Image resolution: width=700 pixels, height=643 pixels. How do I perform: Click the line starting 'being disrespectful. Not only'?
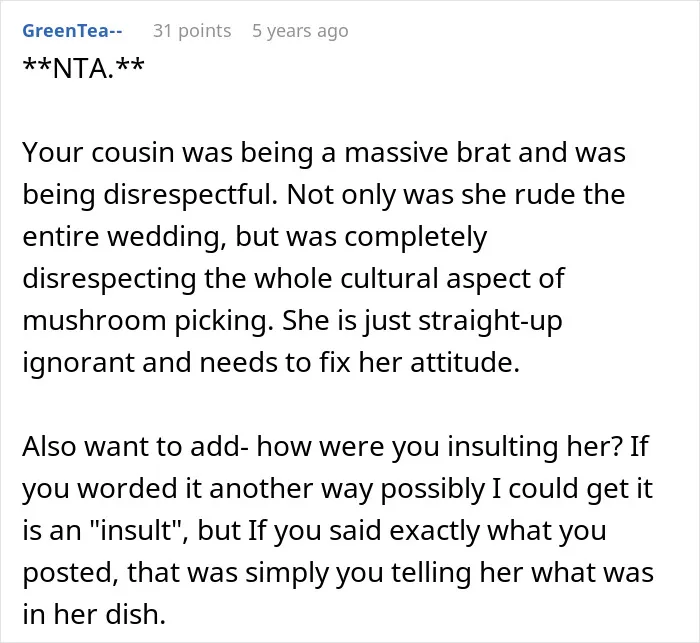click(x=324, y=195)
